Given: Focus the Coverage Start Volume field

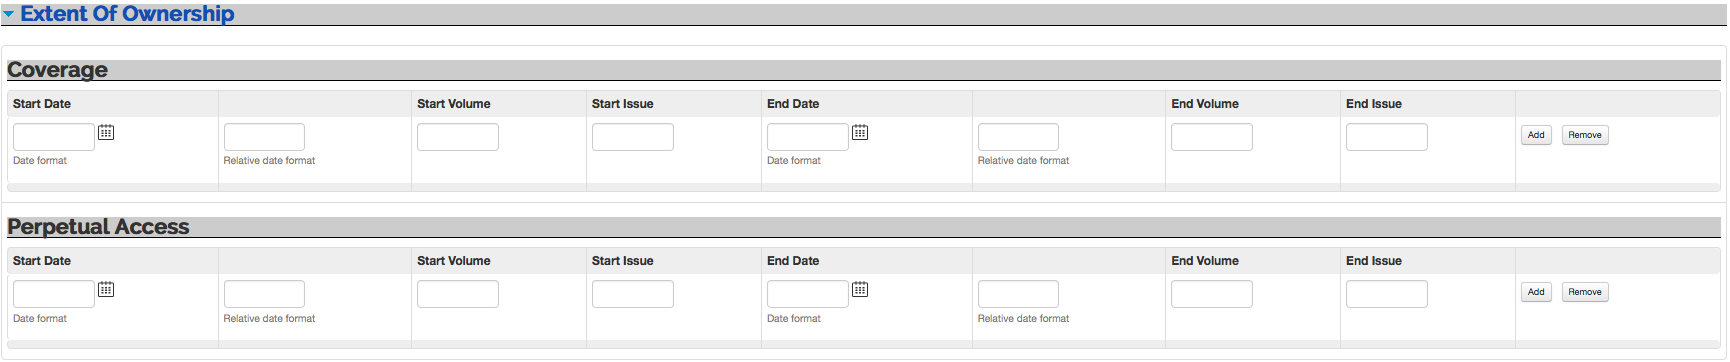Looking at the screenshot, I should click(458, 137).
